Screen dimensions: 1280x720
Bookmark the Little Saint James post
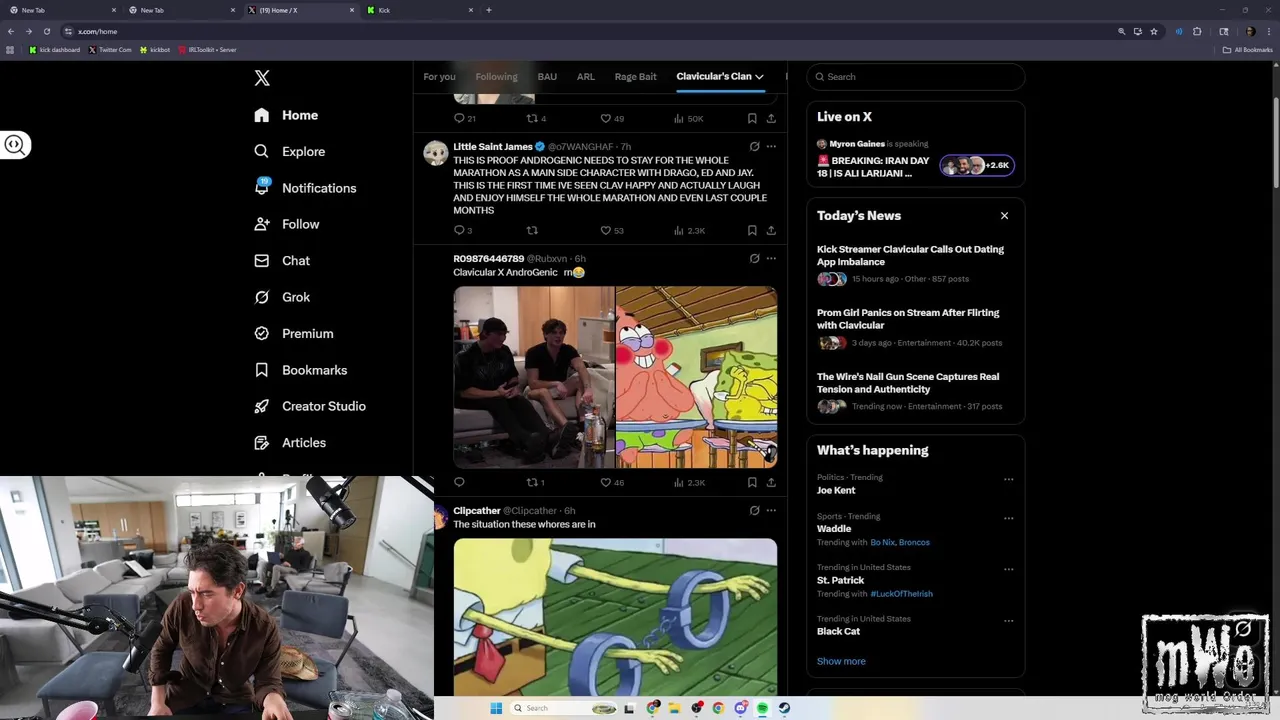click(752, 230)
